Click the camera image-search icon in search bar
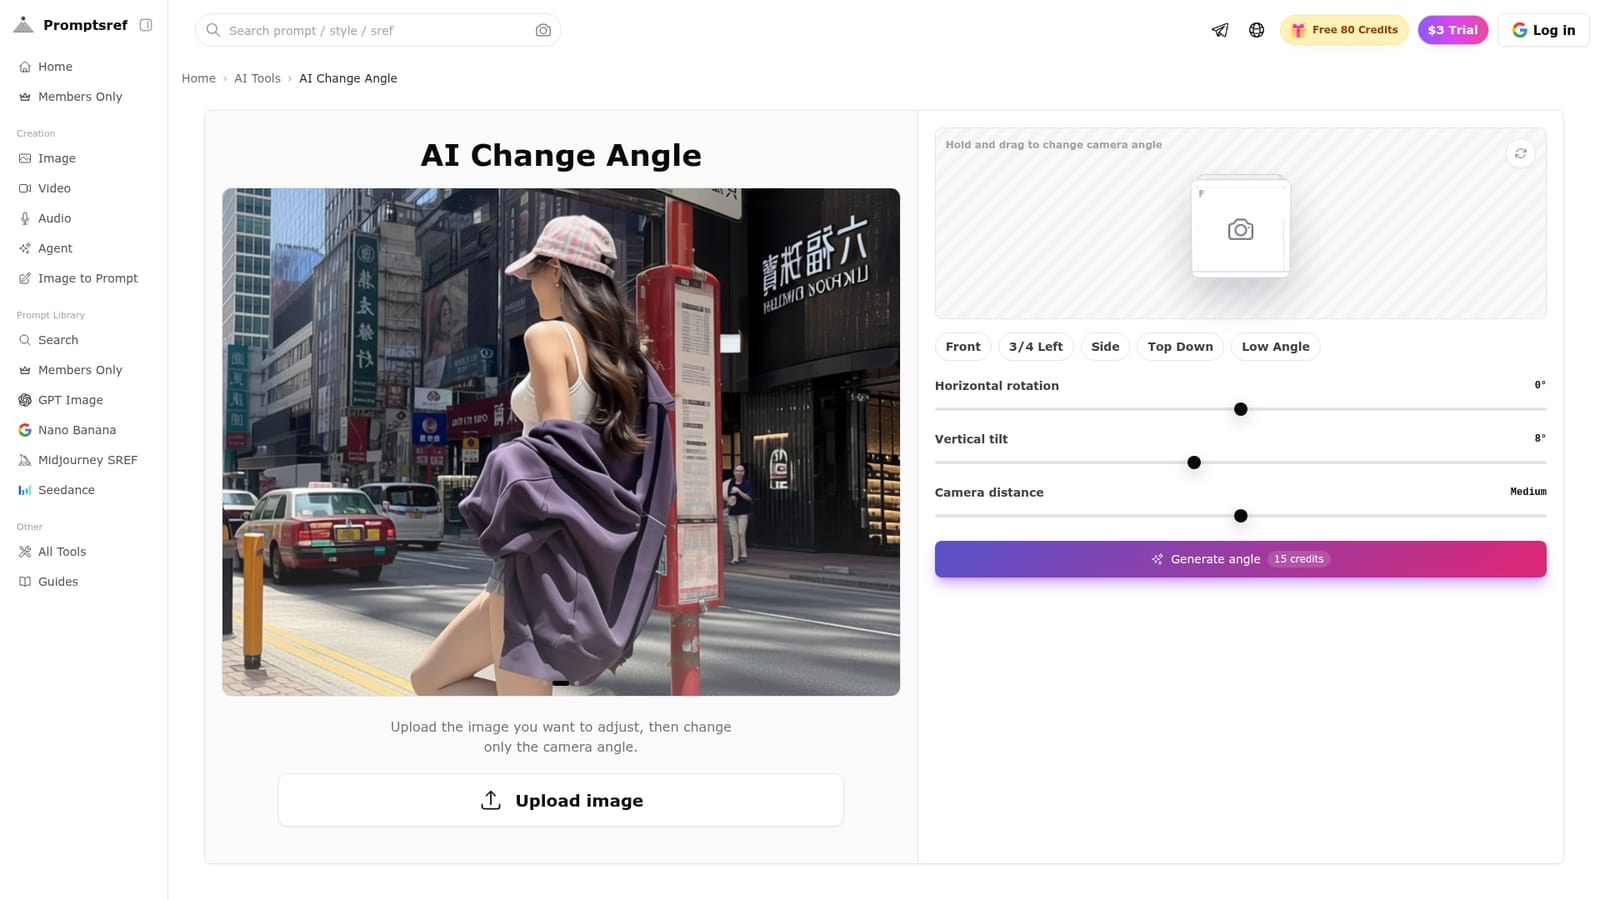This screenshot has width=1600, height=900. click(x=543, y=31)
